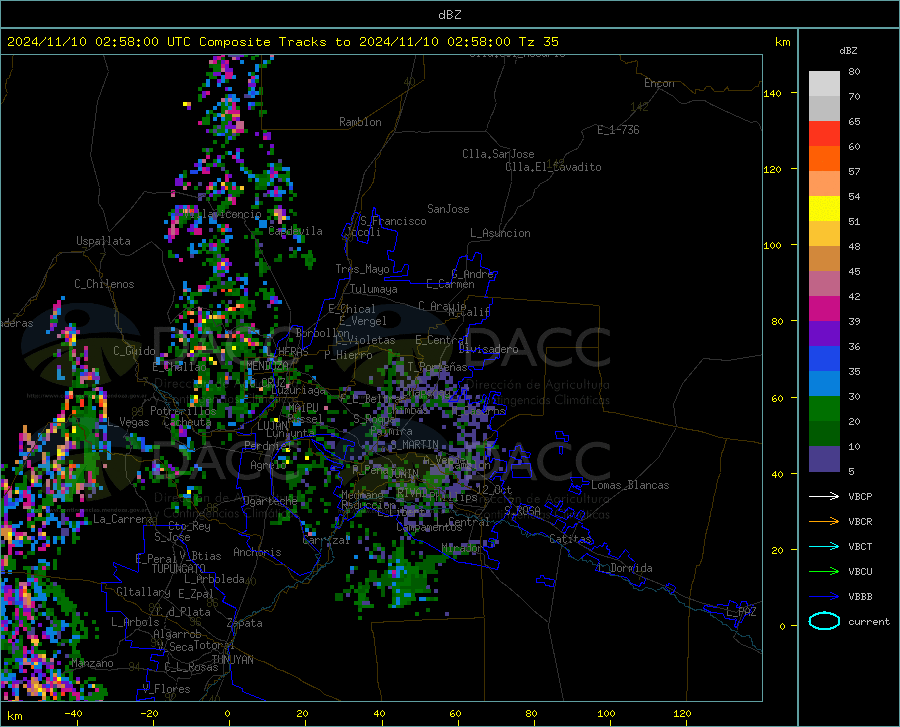900x727 pixels.
Task: Click the La_Carrera place label
Action: [123, 519]
